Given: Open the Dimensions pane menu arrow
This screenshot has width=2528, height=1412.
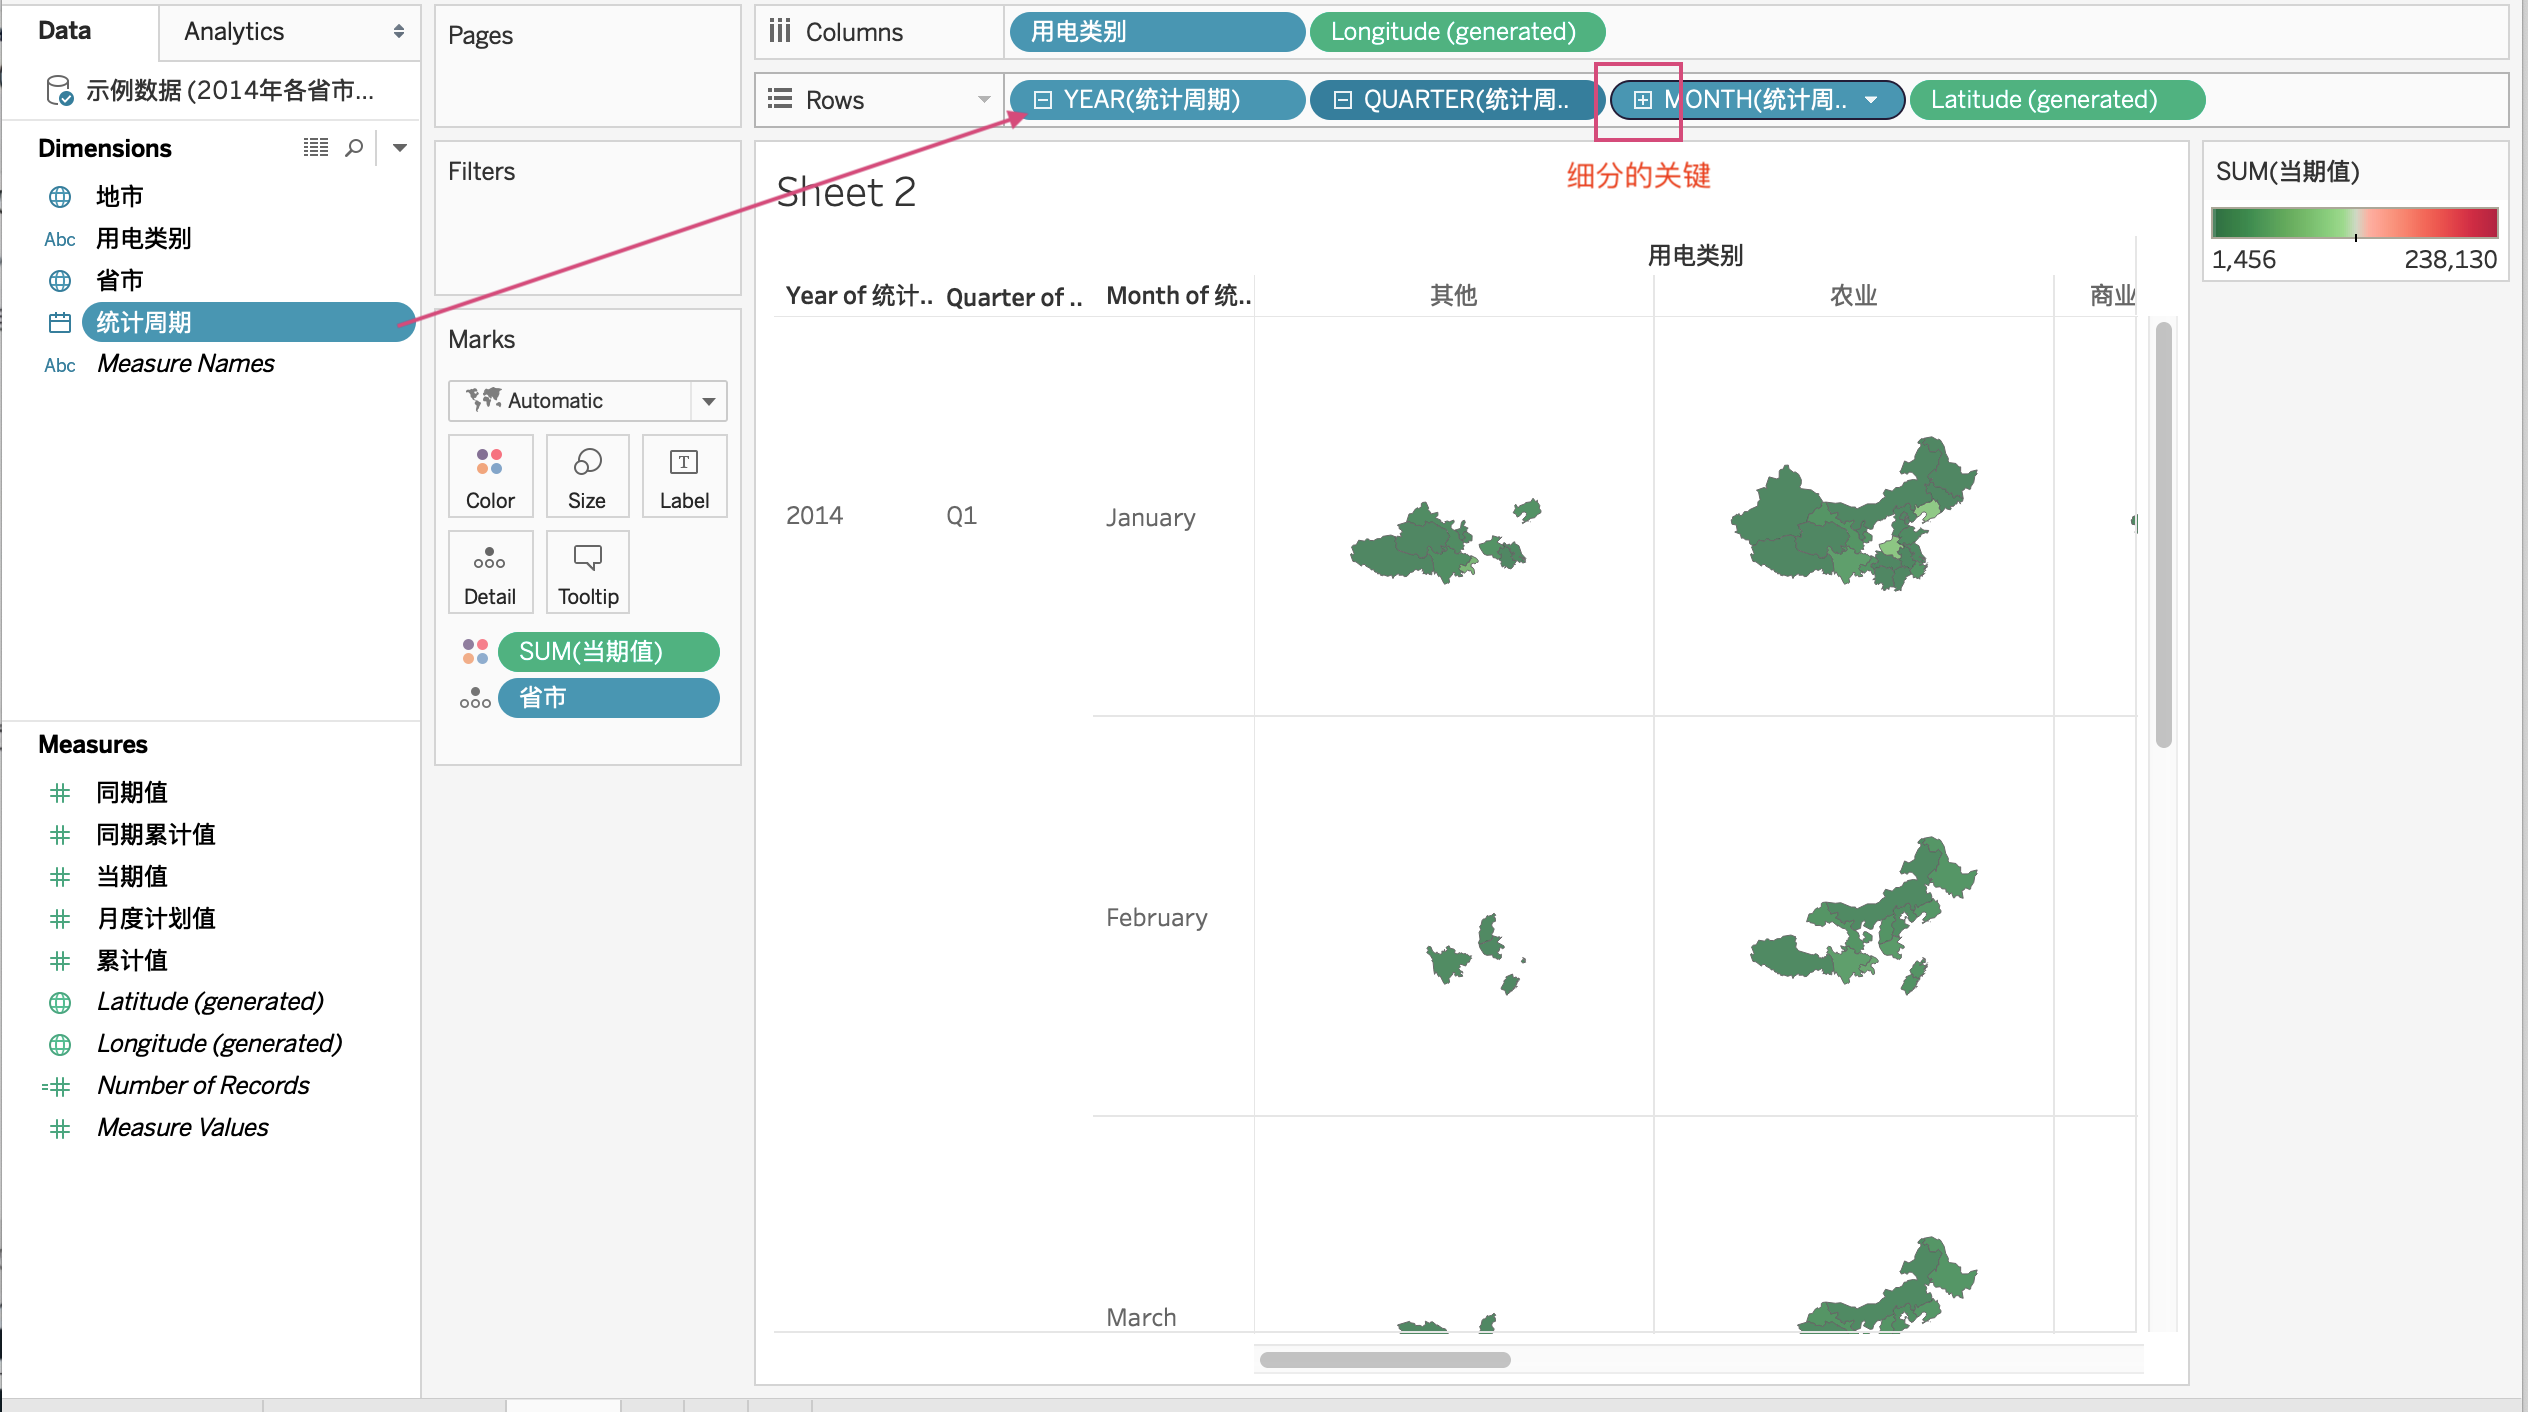Looking at the screenshot, I should pos(400,148).
